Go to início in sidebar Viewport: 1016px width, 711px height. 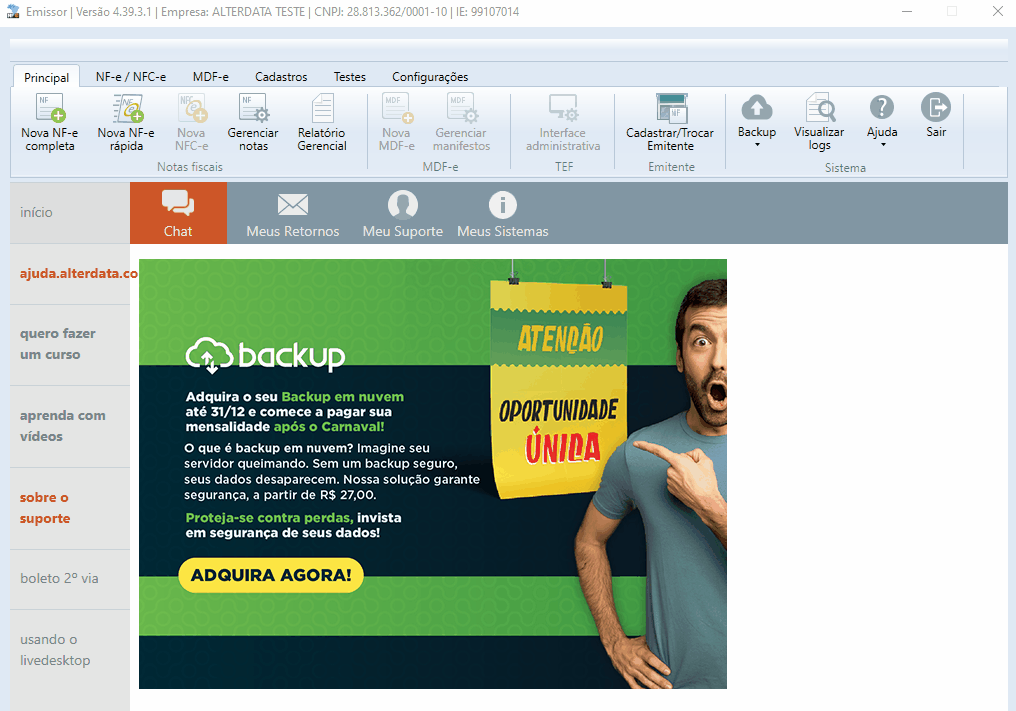[70, 213]
